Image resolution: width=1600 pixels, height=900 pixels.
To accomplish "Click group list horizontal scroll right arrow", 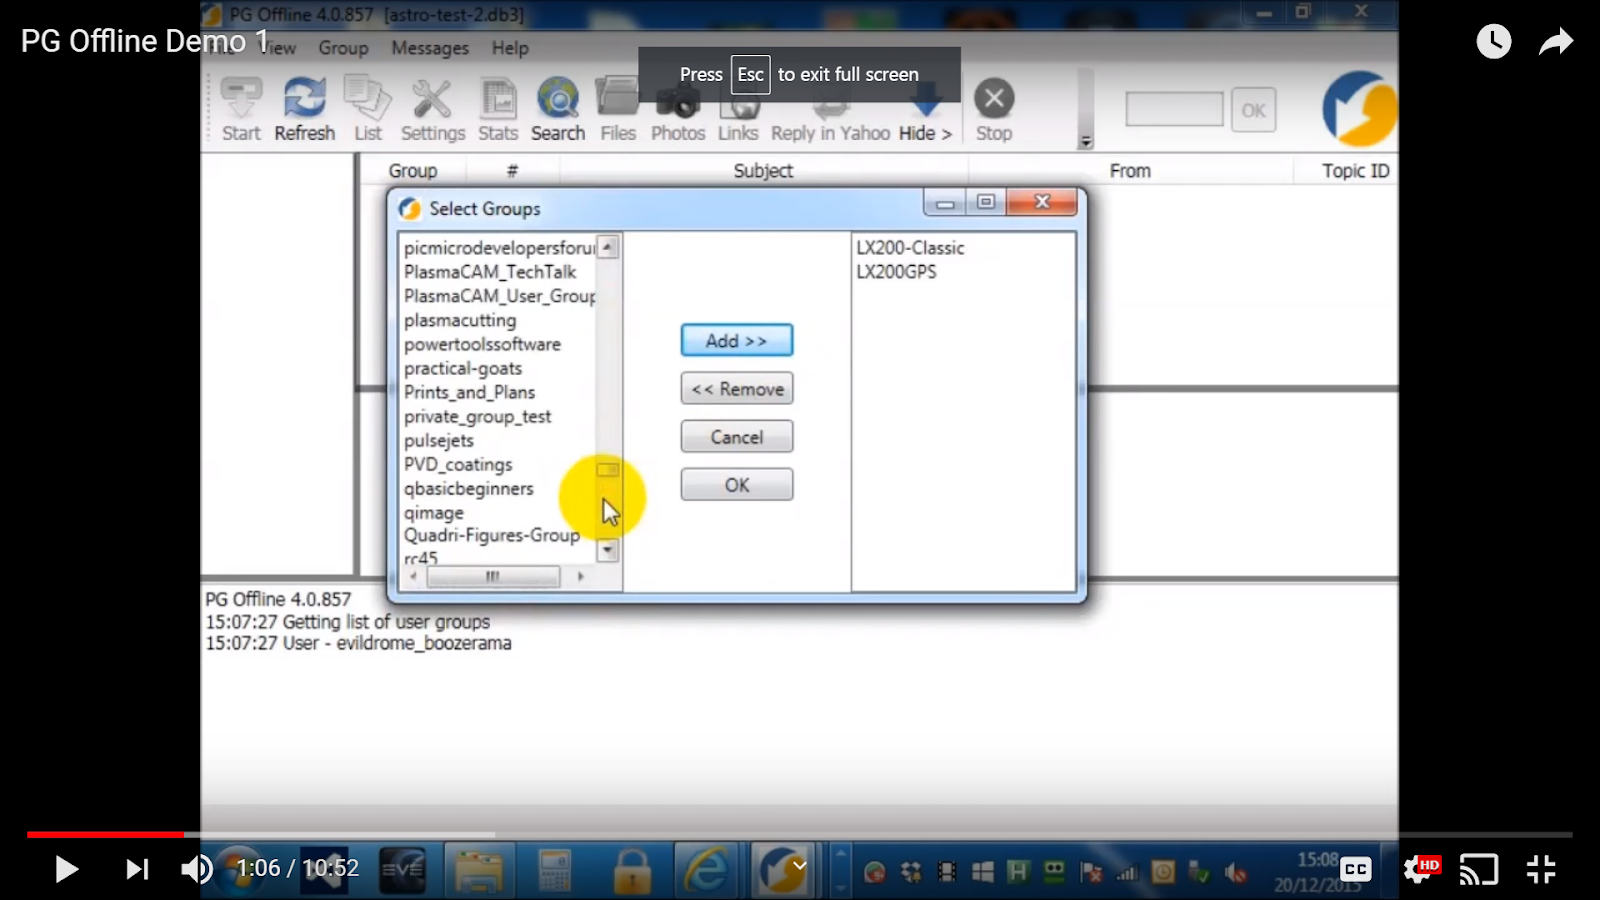I will click(x=580, y=577).
